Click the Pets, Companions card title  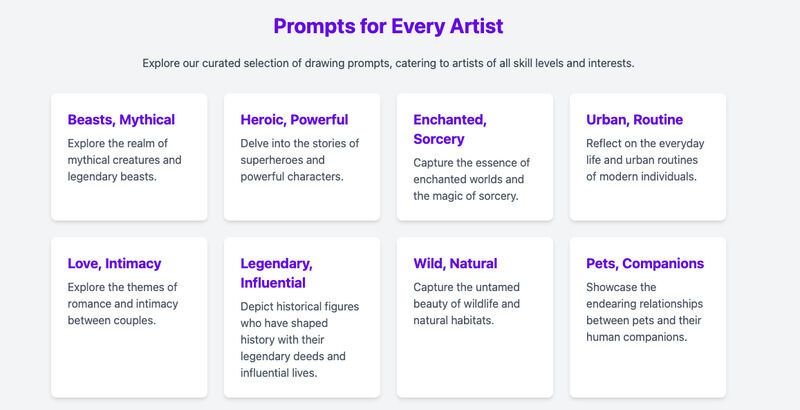tap(645, 264)
